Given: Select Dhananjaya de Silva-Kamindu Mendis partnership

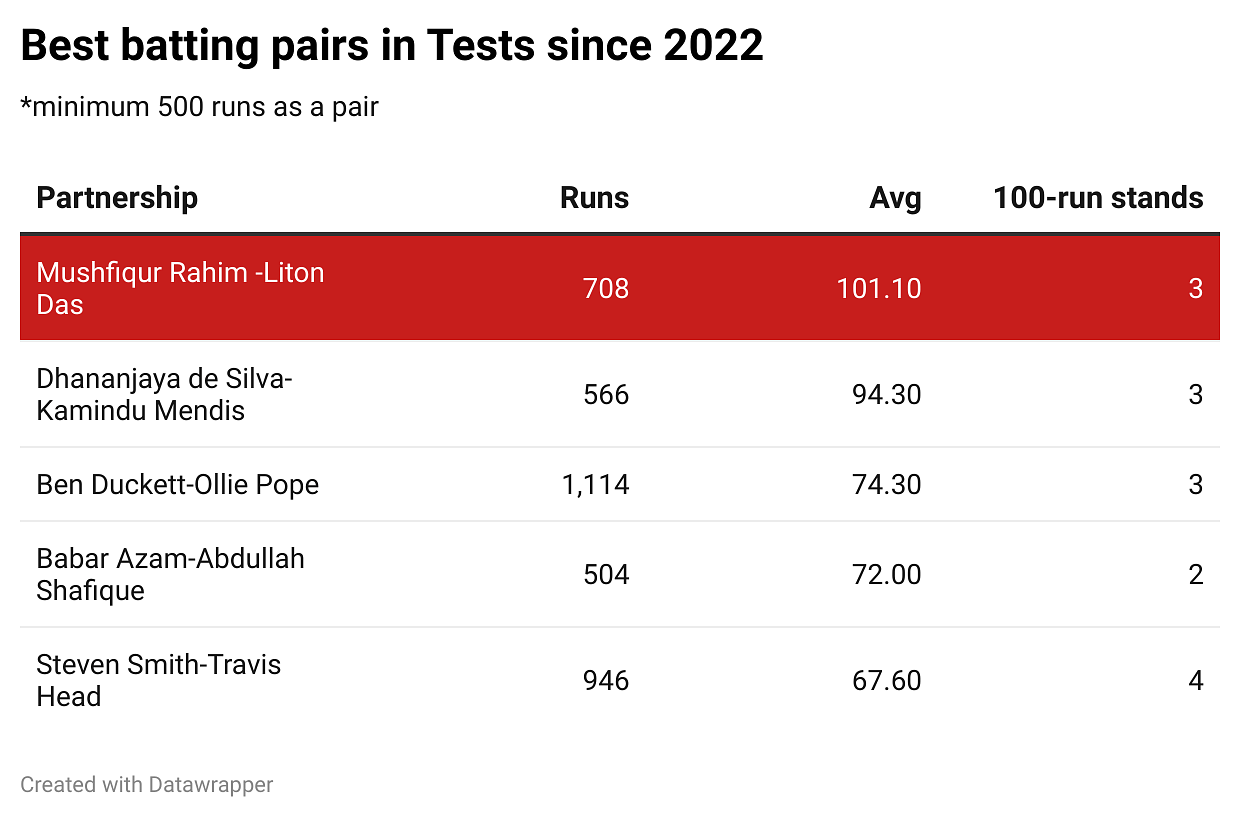Looking at the screenshot, I should click(x=164, y=394).
